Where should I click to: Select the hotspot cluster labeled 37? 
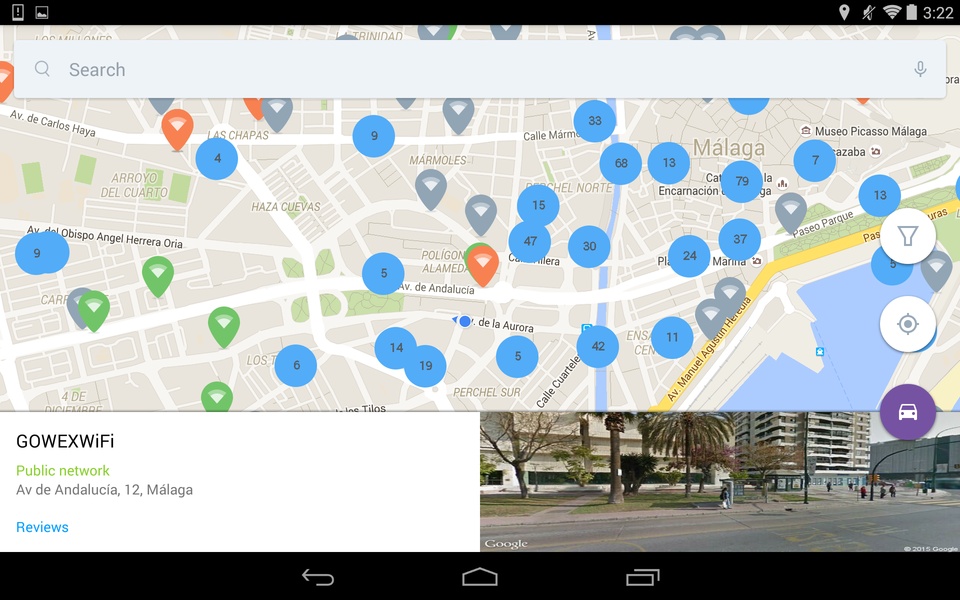(740, 239)
